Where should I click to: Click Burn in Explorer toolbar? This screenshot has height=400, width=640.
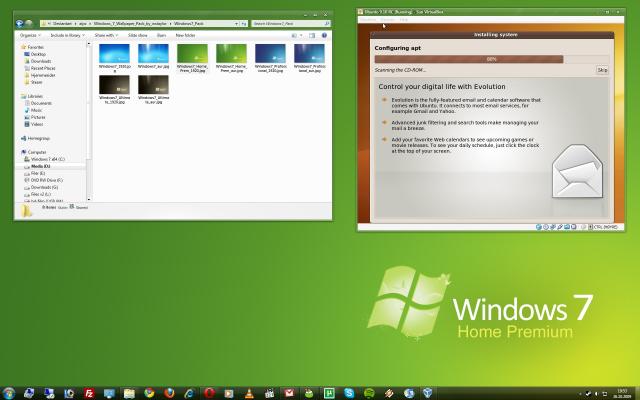click(x=161, y=36)
